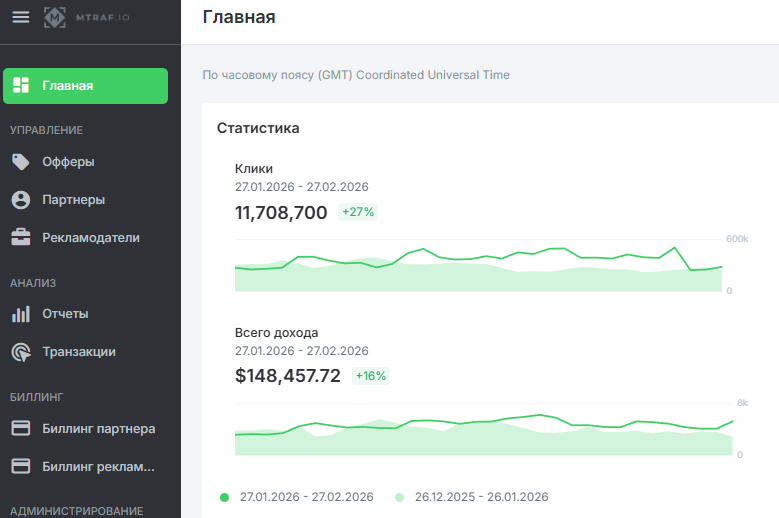Click the Офферы tag icon
The height and width of the screenshot is (518, 779).
(20, 162)
